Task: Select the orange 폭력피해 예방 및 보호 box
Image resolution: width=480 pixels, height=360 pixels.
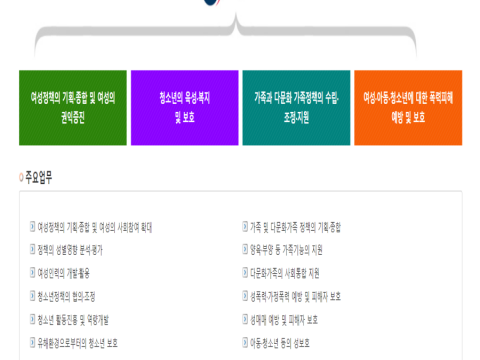Action: pos(408,108)
